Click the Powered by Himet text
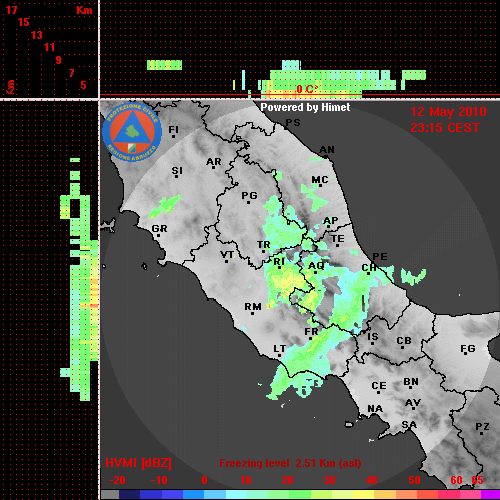Image resolution: width=500 pixels, height=500 pixels. (x=305, y=107)
